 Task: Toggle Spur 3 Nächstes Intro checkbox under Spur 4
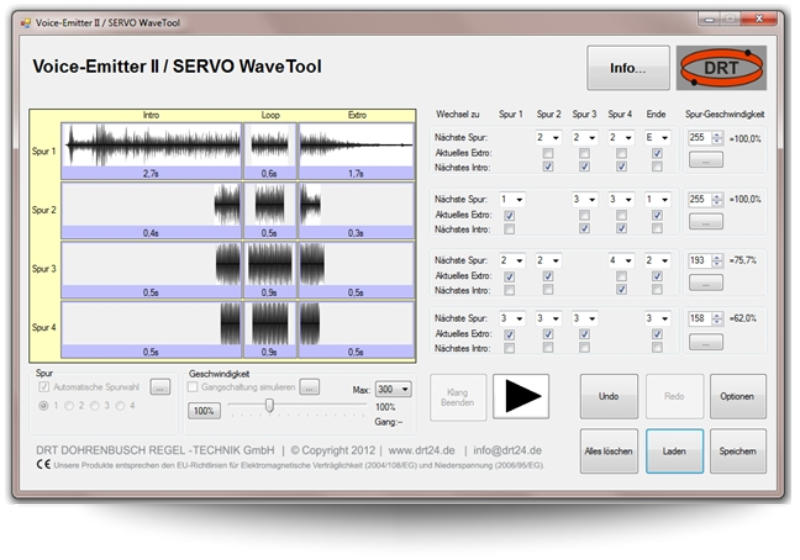[621, 290]
